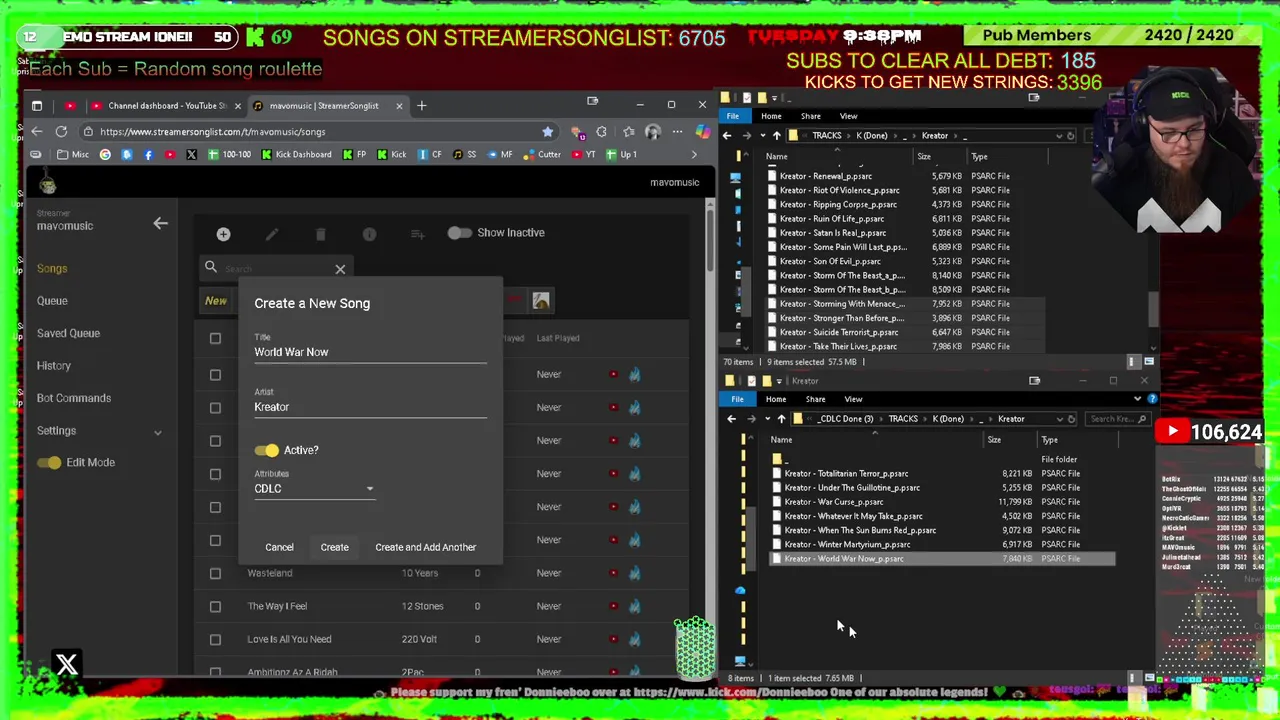
Task: Toggle the Show Inactive switch
Action: 459,233
